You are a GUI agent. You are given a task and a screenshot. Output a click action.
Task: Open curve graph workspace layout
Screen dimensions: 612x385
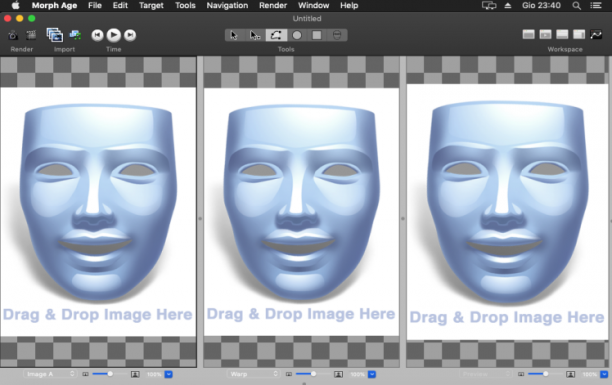click(596, 35)
